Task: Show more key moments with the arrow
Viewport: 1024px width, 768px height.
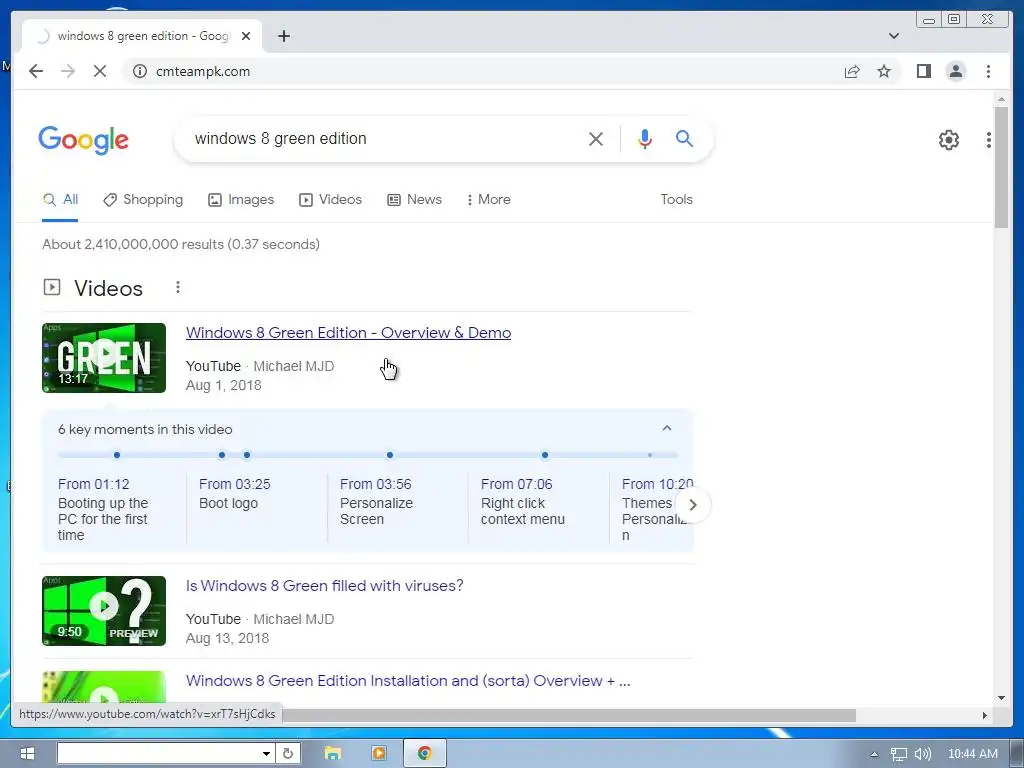Action: click(693, 505)
